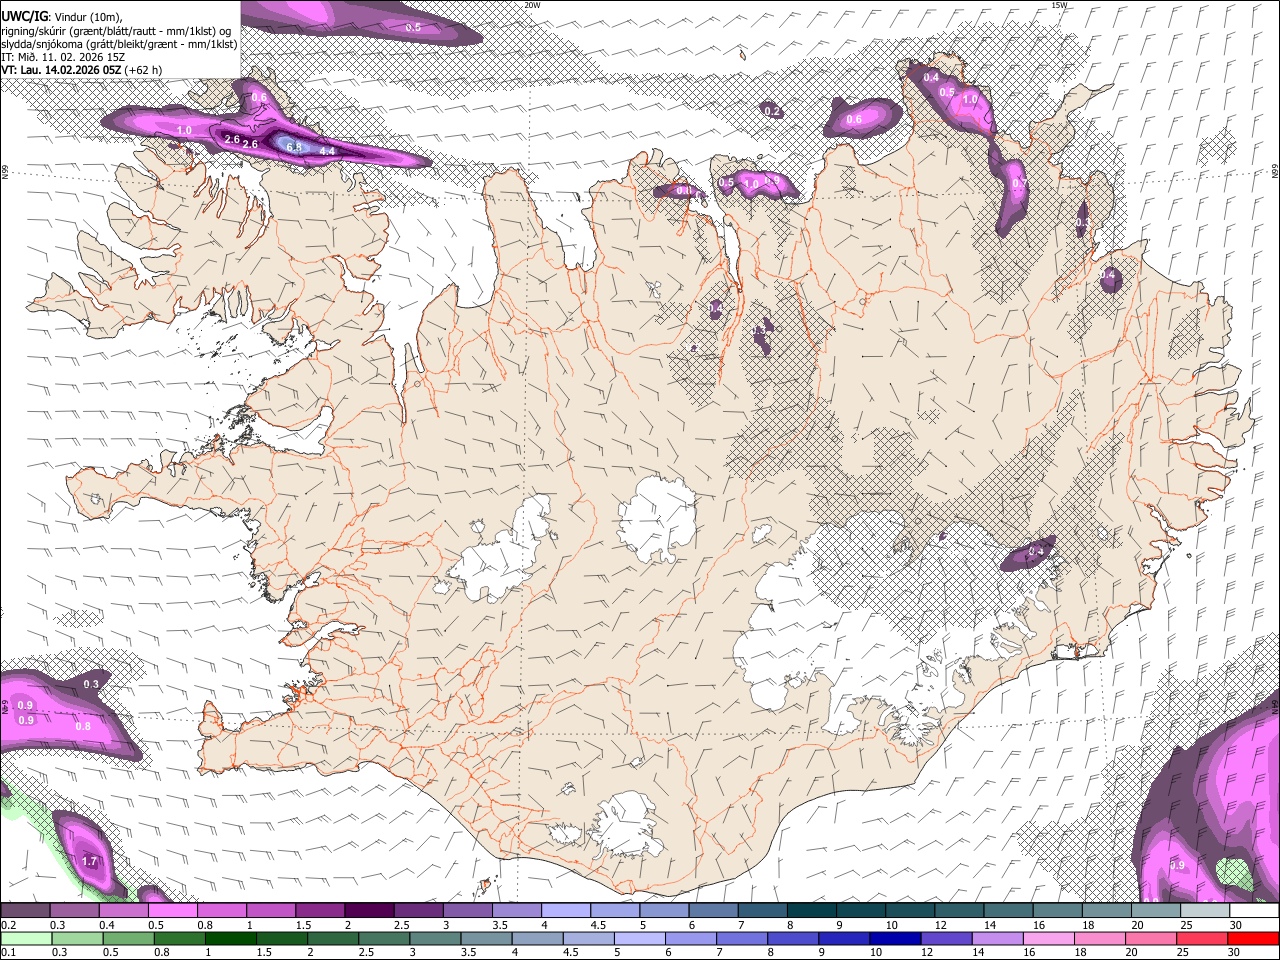This screenshot has width=1280, height=960.
Task: Click "18" tick label on lower legend scale
Action: [1080, 952]
